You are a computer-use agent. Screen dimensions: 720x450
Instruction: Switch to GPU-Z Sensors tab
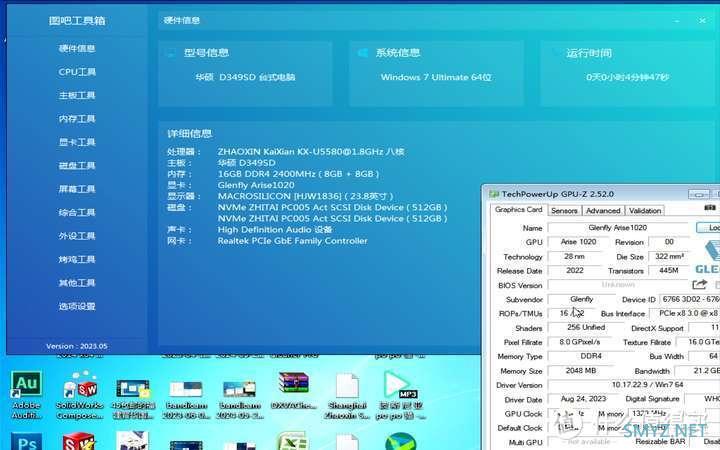click(564, 210)
